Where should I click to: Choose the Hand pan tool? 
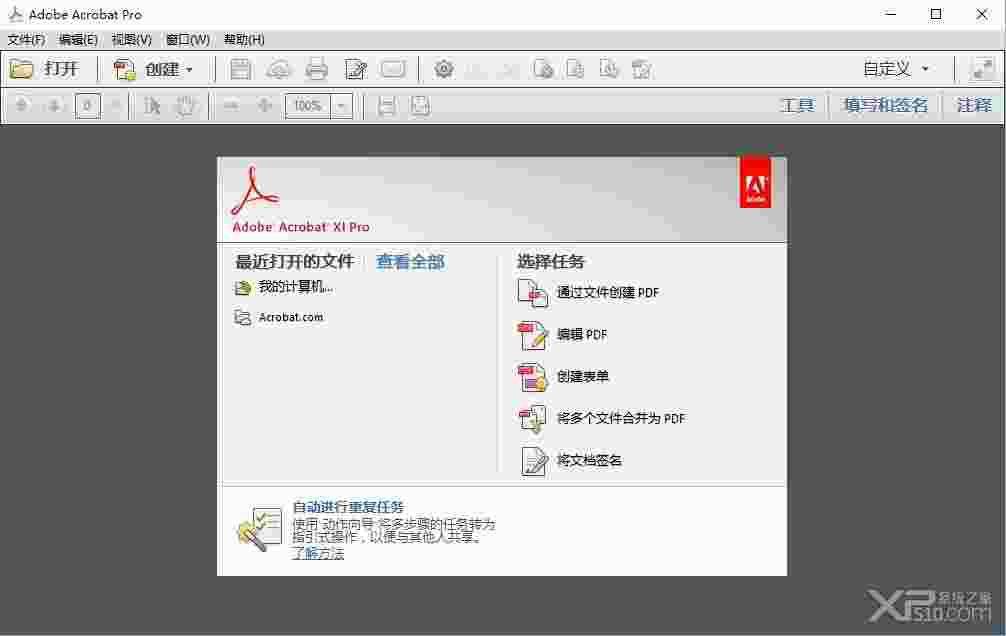click(x=185, y=106)
